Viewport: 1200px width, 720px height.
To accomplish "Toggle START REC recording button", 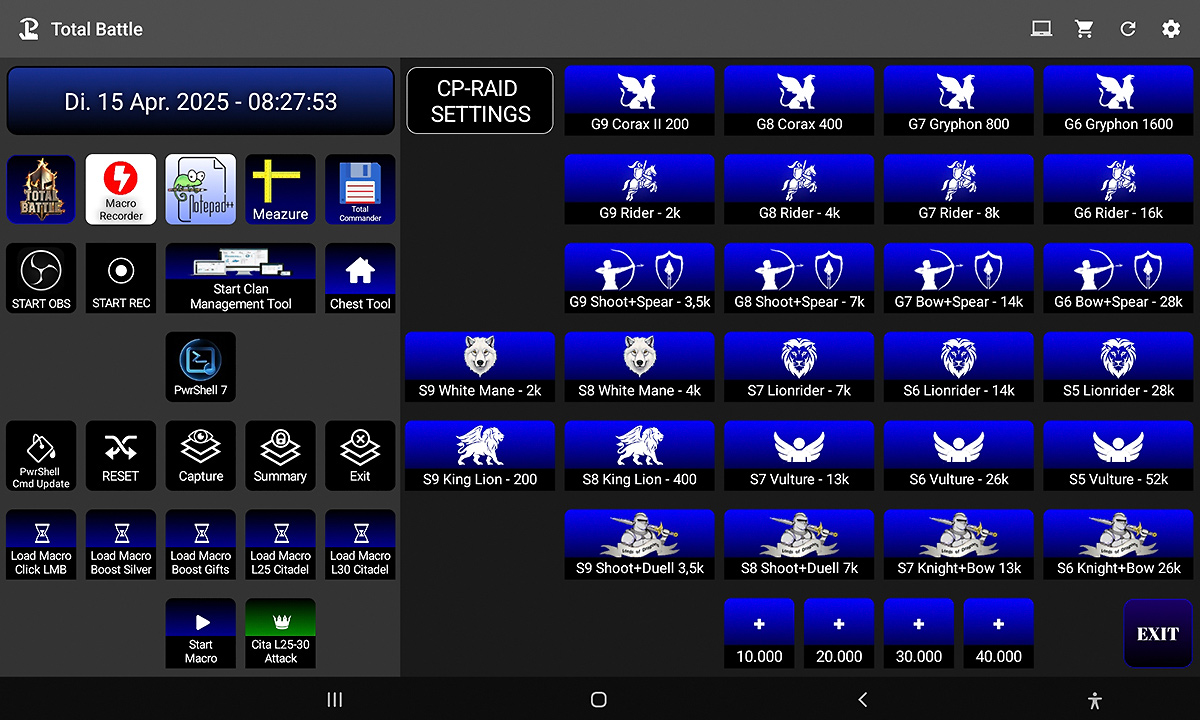I will 121,279.
